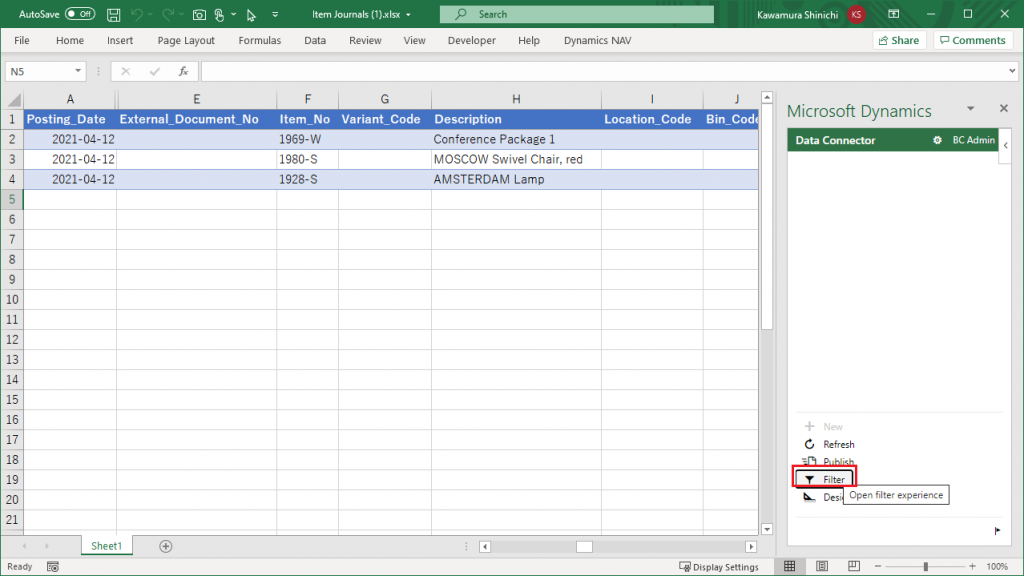Click the pointer select icon in toolbar
This screenshot has height=576, width=1024.
[251, 14]
